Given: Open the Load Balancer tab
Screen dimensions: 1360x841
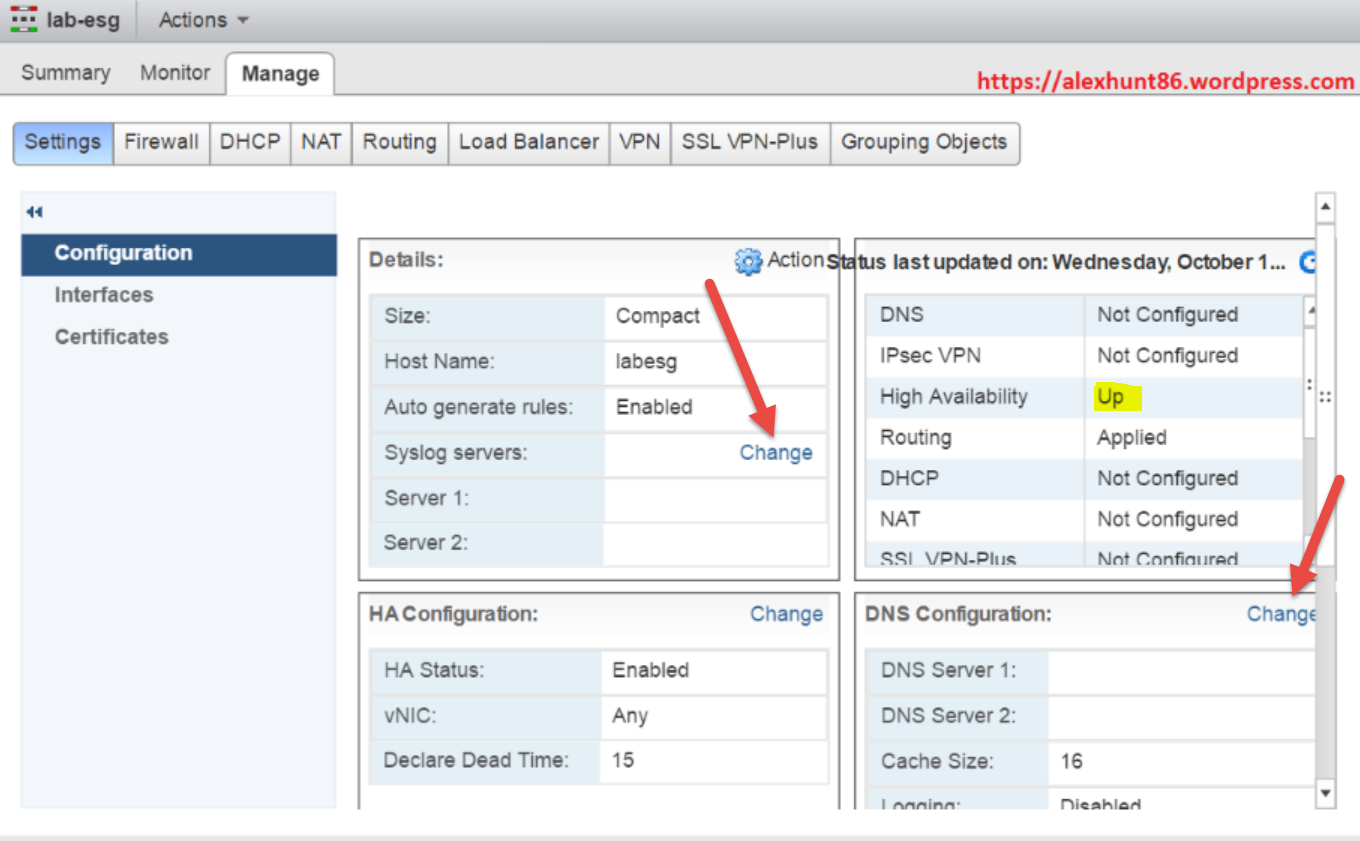Looking at the screenshot, I should coord(528,142).
